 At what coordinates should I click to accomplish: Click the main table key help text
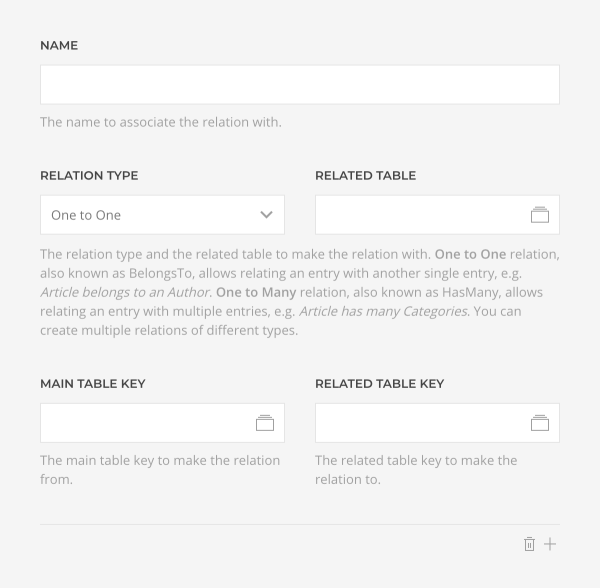click(160, 470)
